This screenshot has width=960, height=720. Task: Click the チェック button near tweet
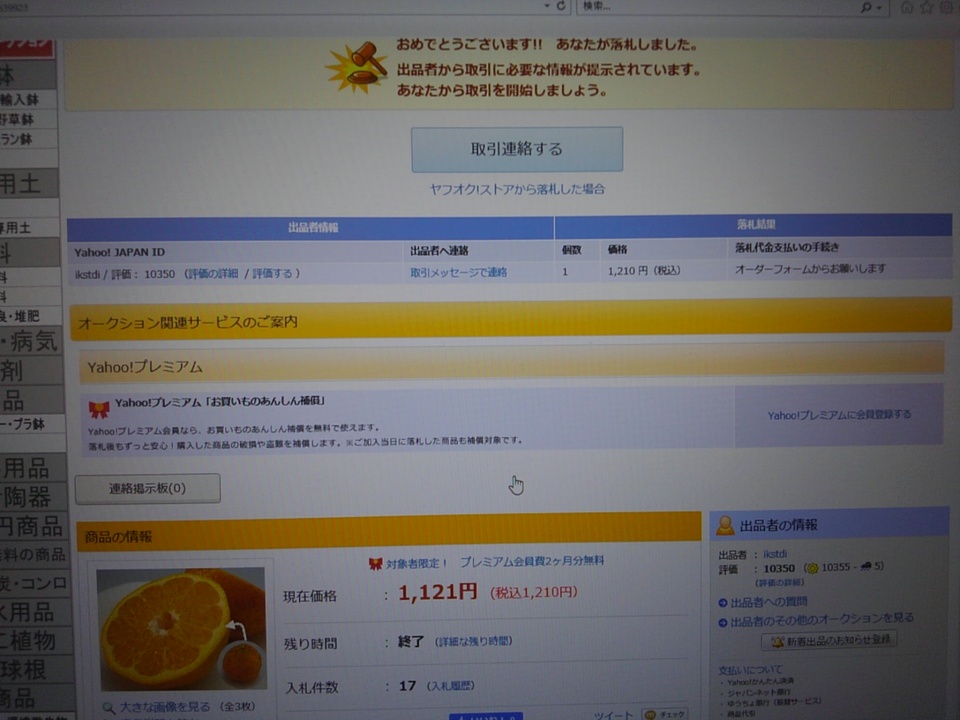click(665, 714)
